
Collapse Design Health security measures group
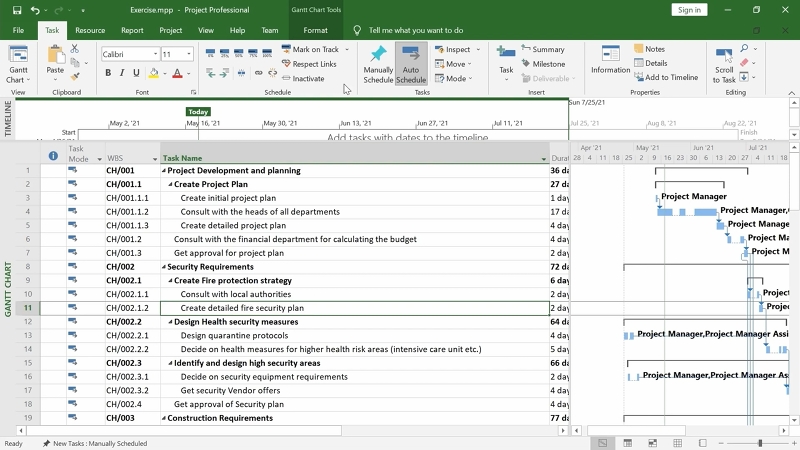coord(170,322)
